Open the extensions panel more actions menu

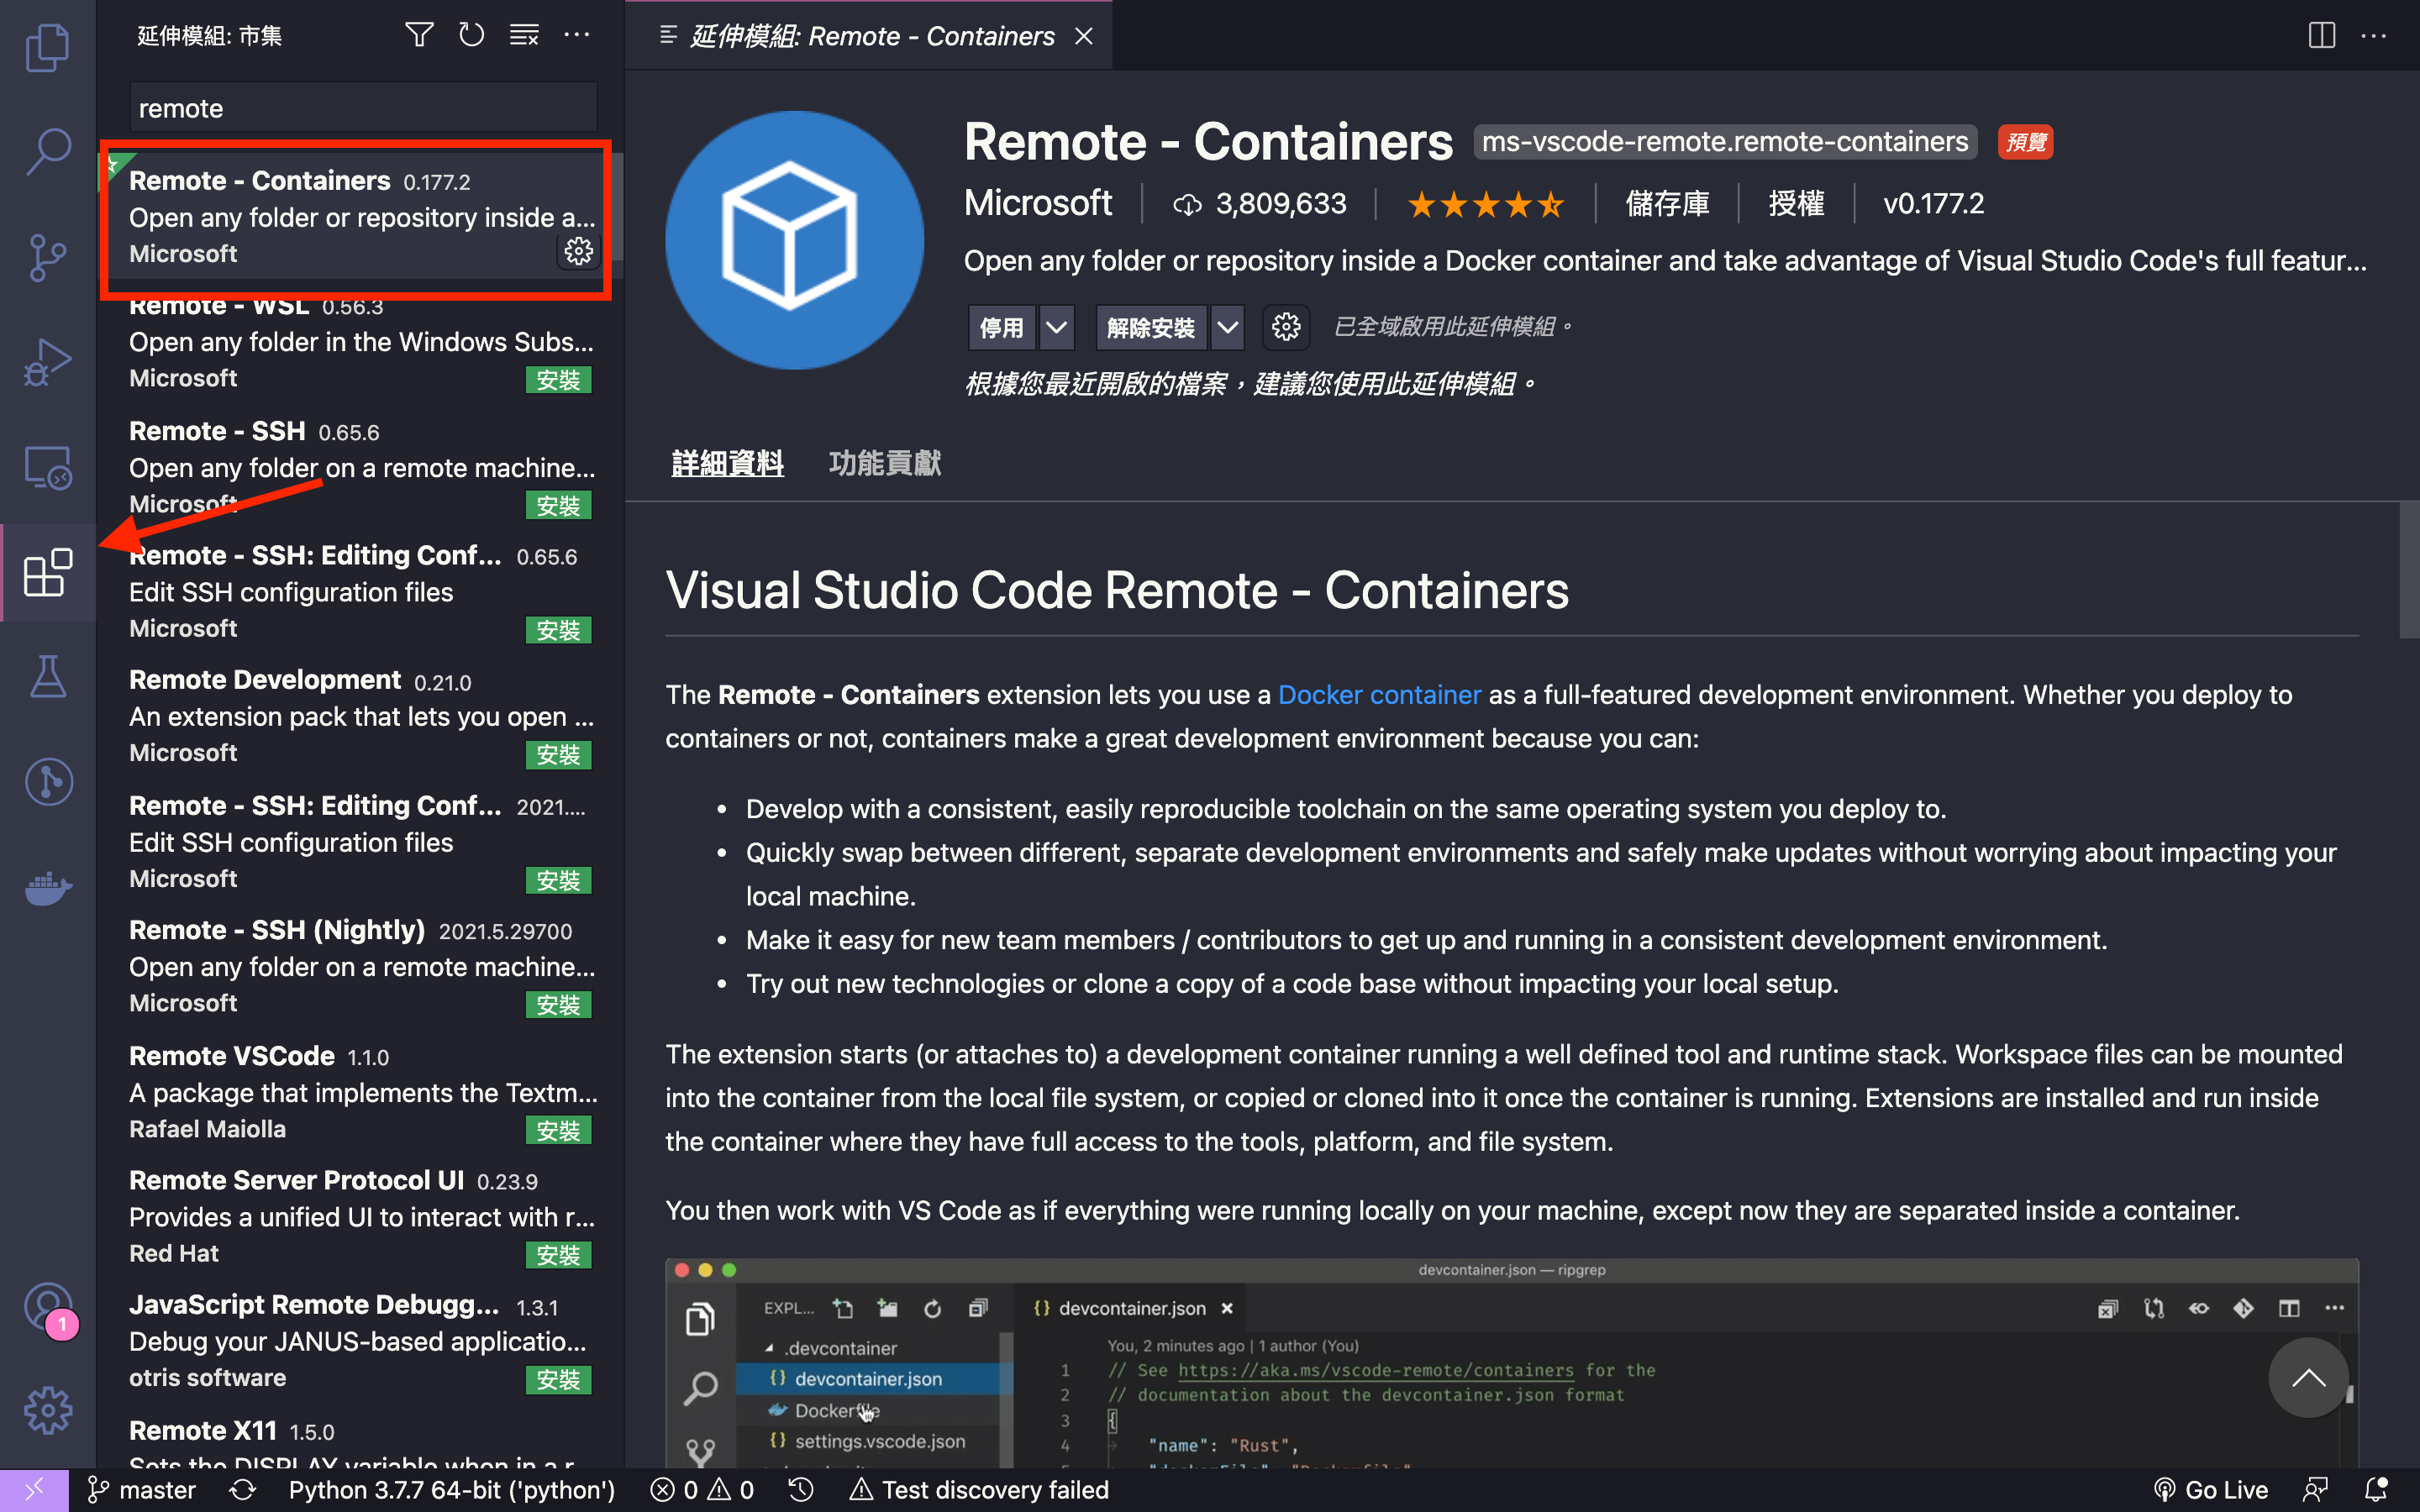pyautogui.click(x=577, y=34)
